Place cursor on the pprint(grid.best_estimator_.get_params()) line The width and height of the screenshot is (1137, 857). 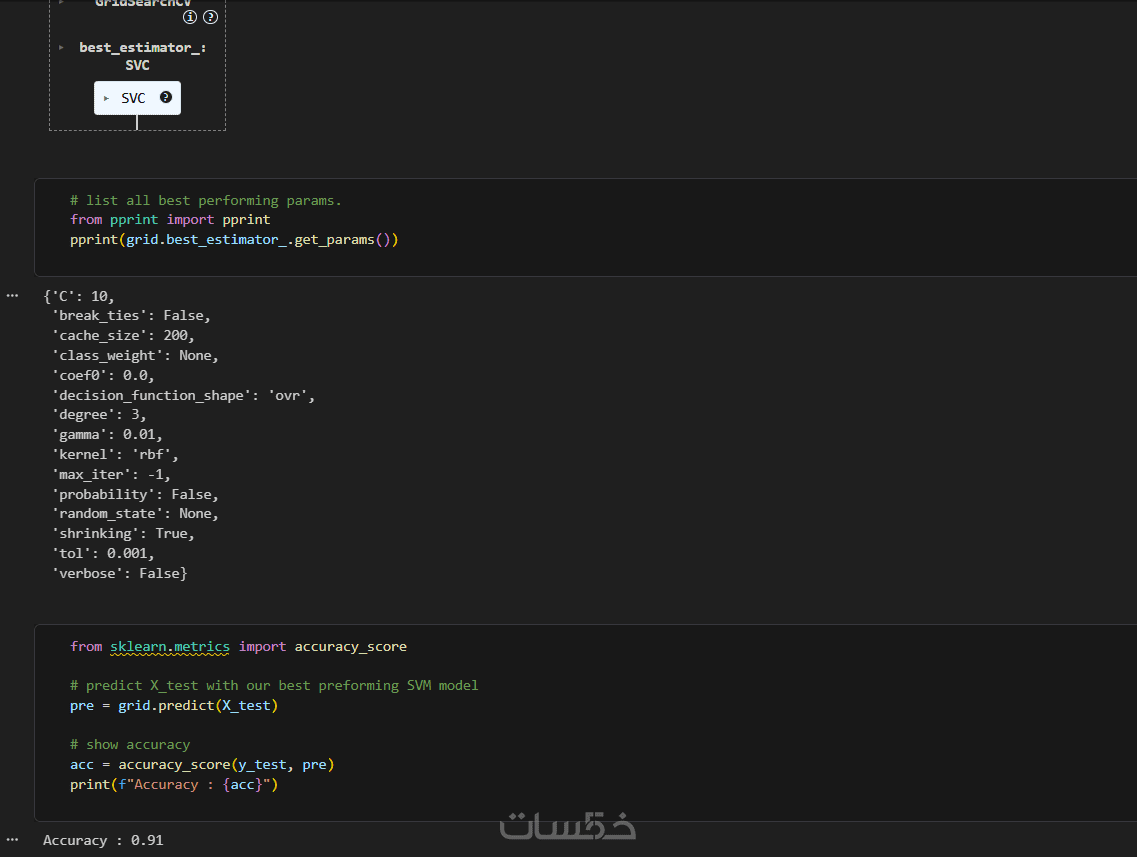234,239
